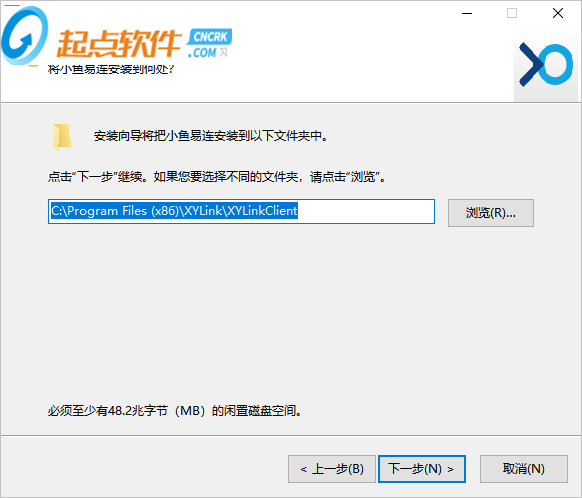Click the 点击“下一步”继续 instruction text

click(x=218, y=177)
